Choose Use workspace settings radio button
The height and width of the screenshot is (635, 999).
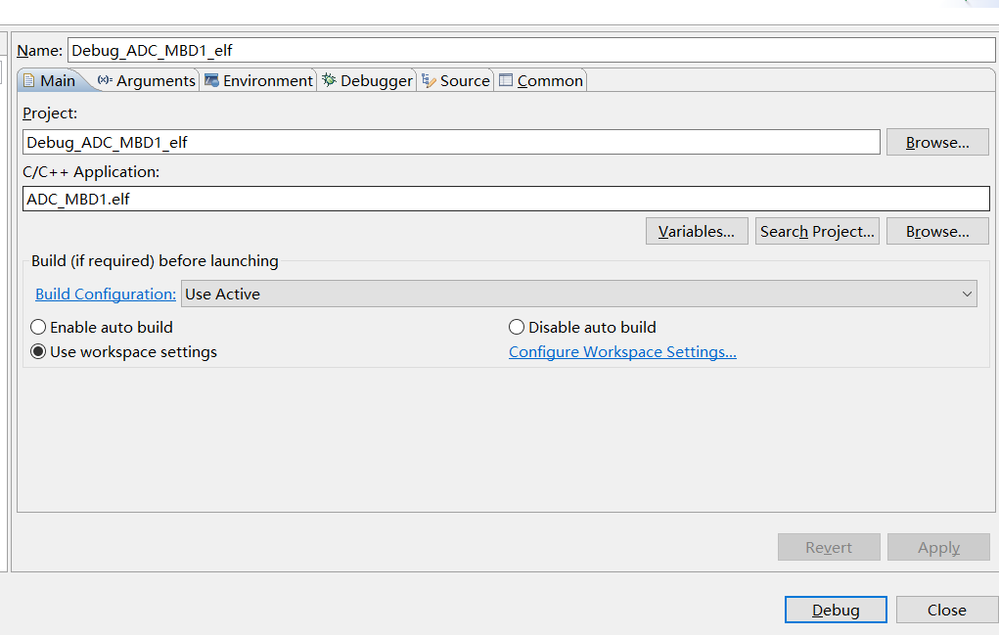click(x=39, y=352)
